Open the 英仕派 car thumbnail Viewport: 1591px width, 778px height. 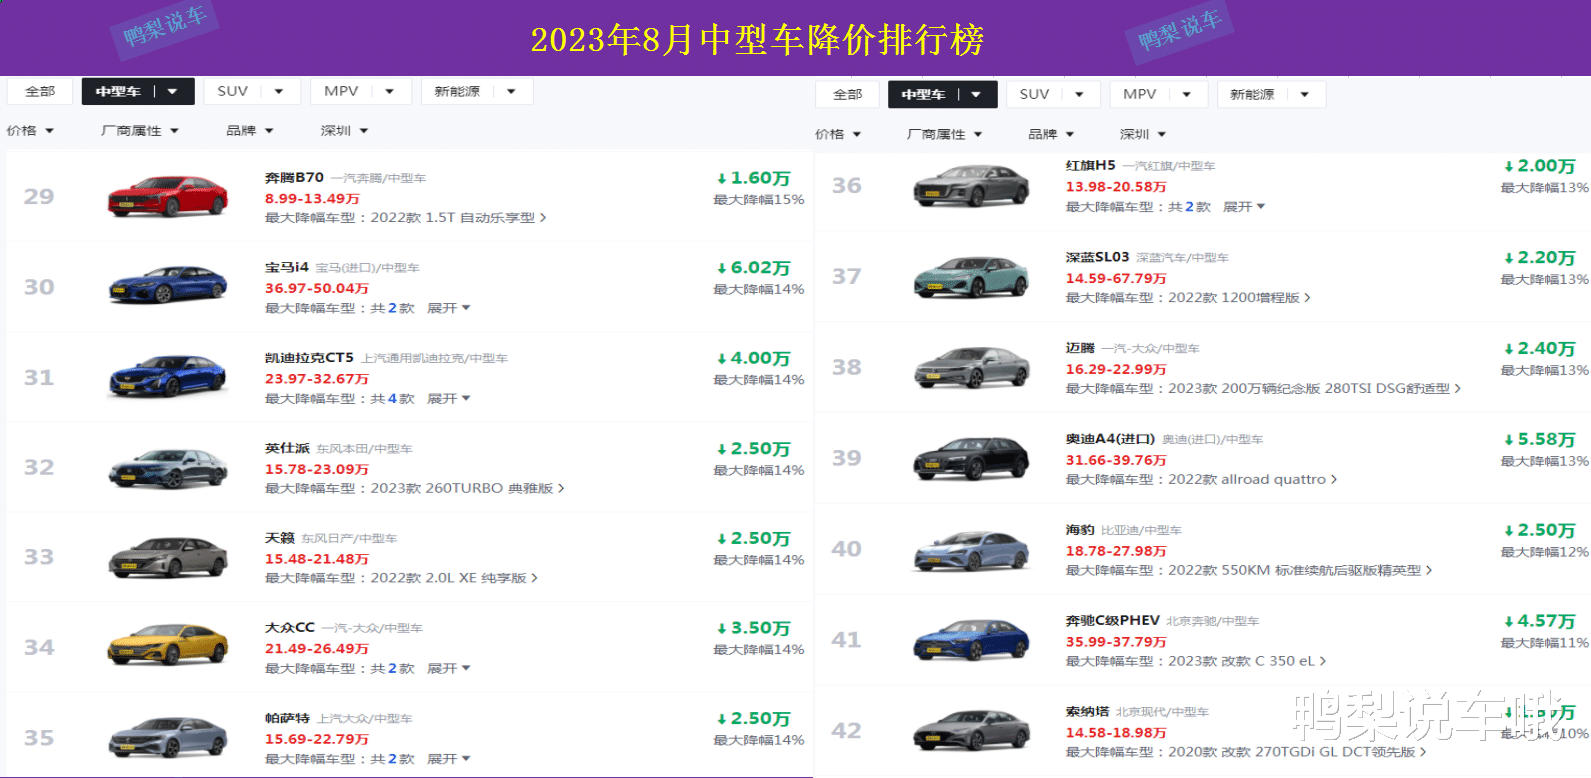(167, 467)
